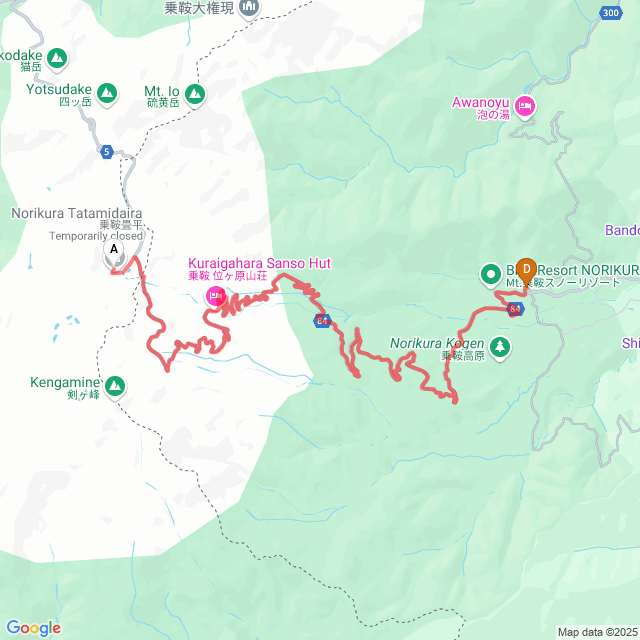Click the Kuraigahara Sanso Hut lodging icon
This screenshot has height=640, width=640.
click(216, 296)
